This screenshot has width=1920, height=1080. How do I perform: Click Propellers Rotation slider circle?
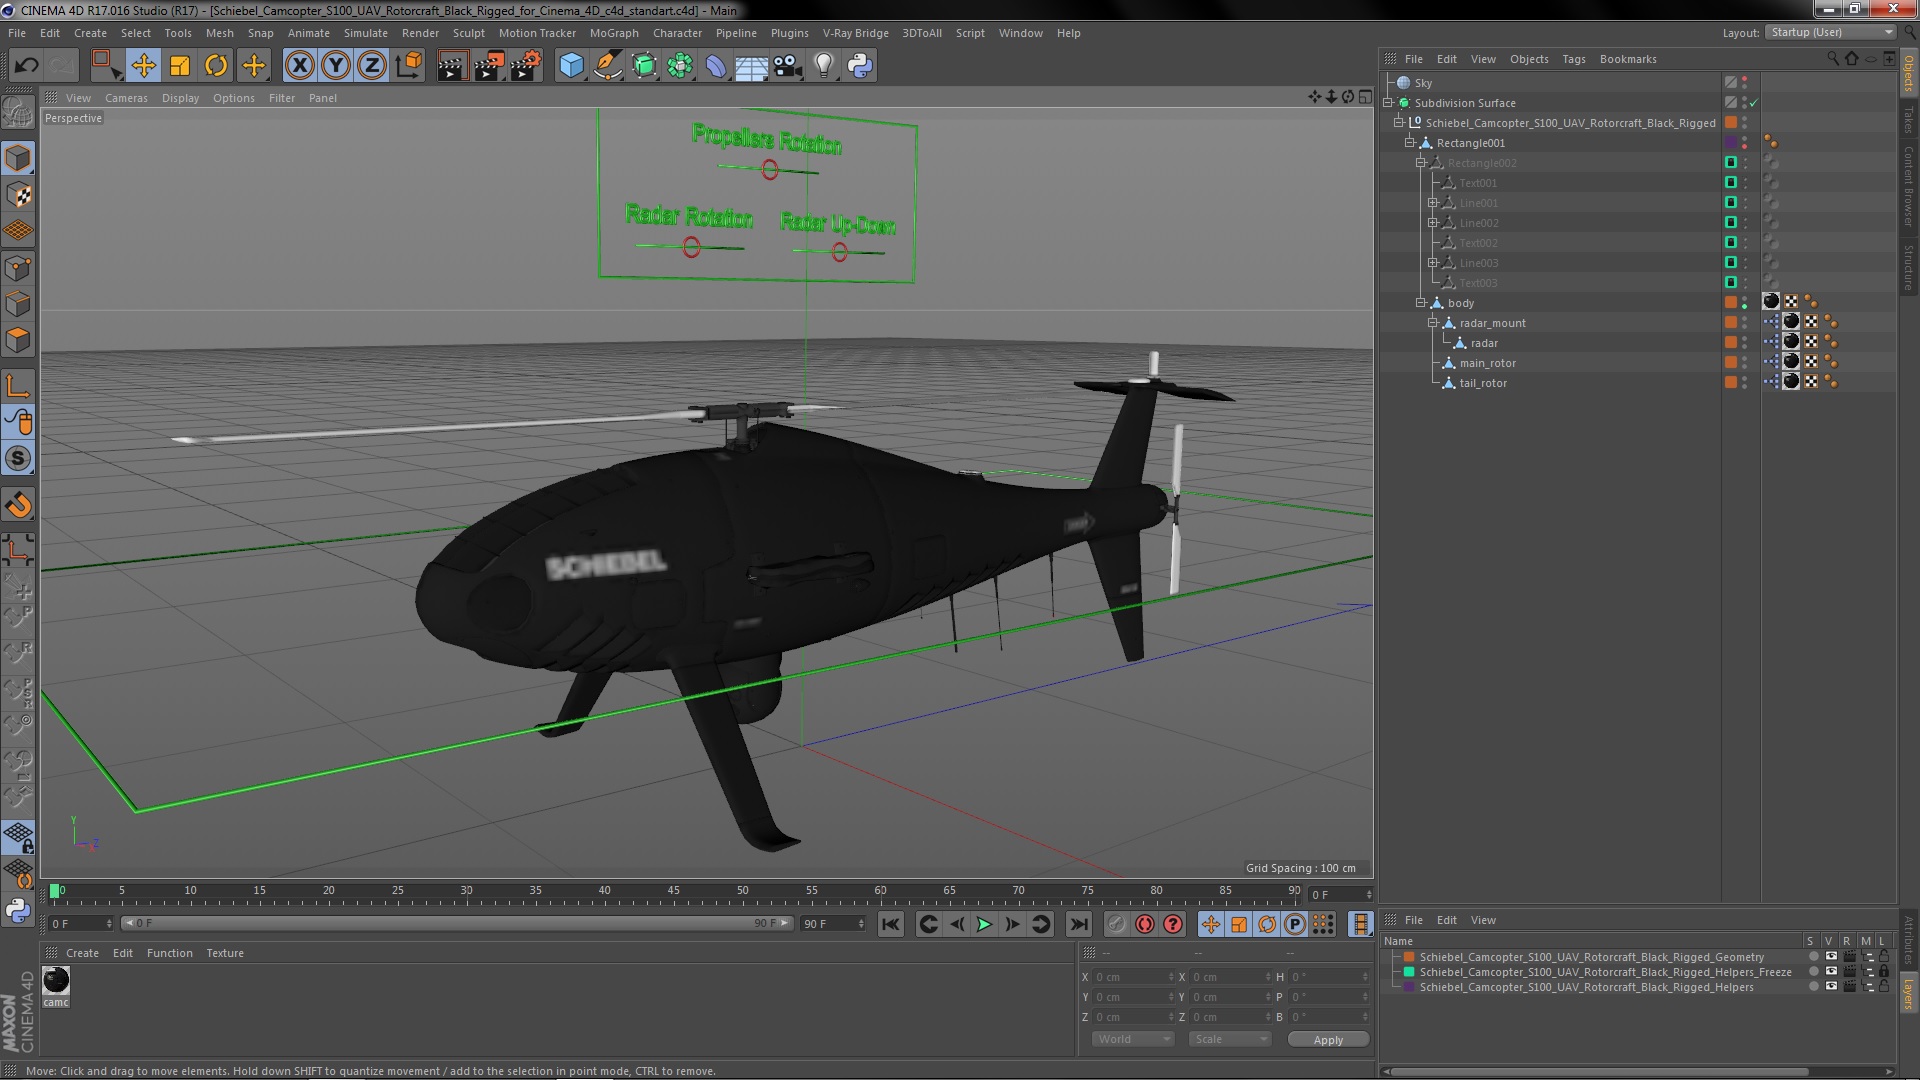[x=769, y=169]
